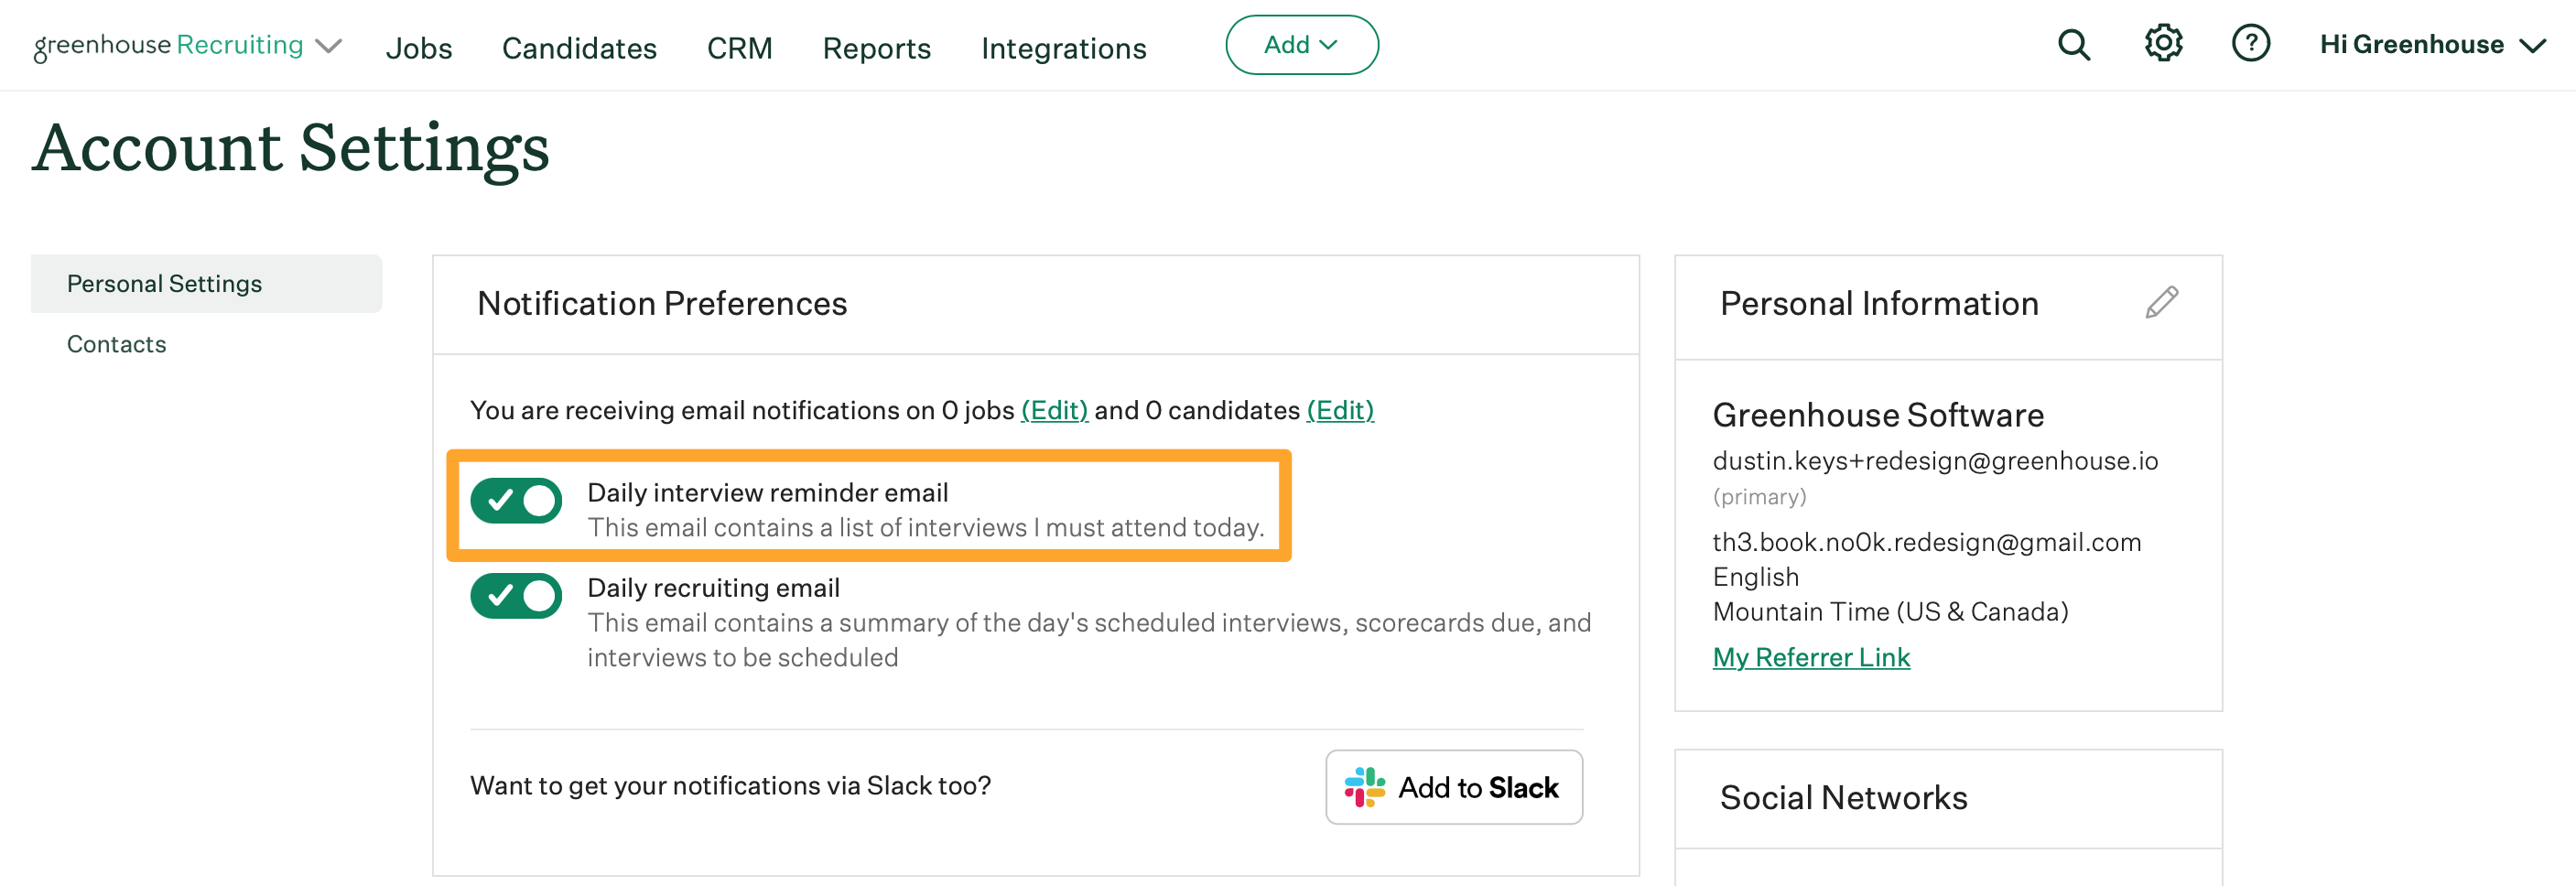Open the configure gear icon
The width and height of the screenshot is (2576, 886).
point(2163,44)
